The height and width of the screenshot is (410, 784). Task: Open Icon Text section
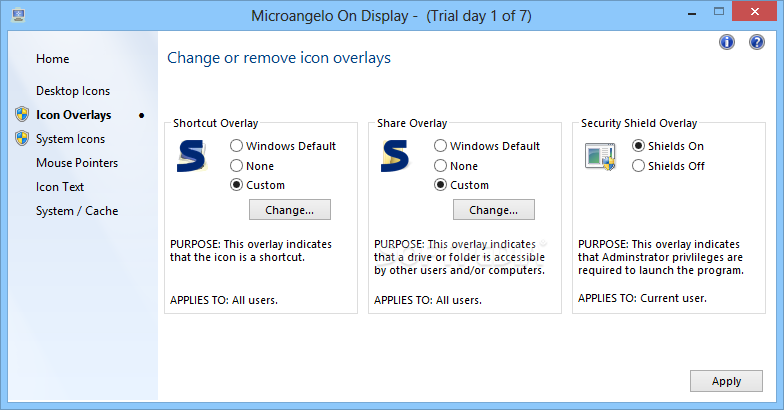(60, 187)
